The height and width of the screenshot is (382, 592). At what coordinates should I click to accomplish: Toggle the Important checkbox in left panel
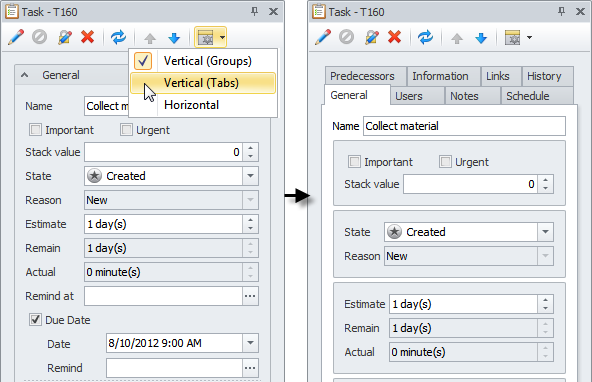(x=35, y=130)
